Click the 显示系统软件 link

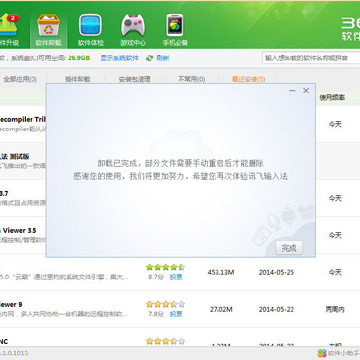[120, 58]
